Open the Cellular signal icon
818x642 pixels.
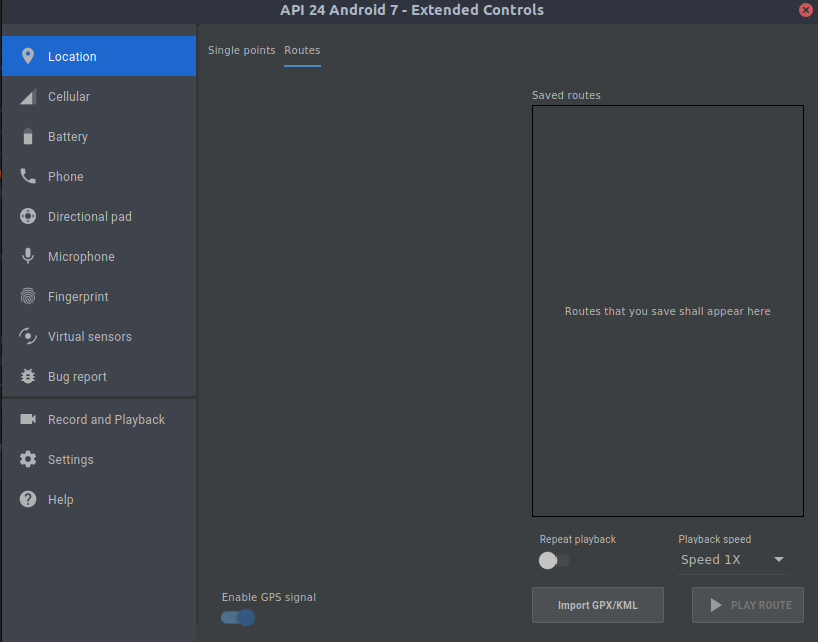click(x=28, y=97)
